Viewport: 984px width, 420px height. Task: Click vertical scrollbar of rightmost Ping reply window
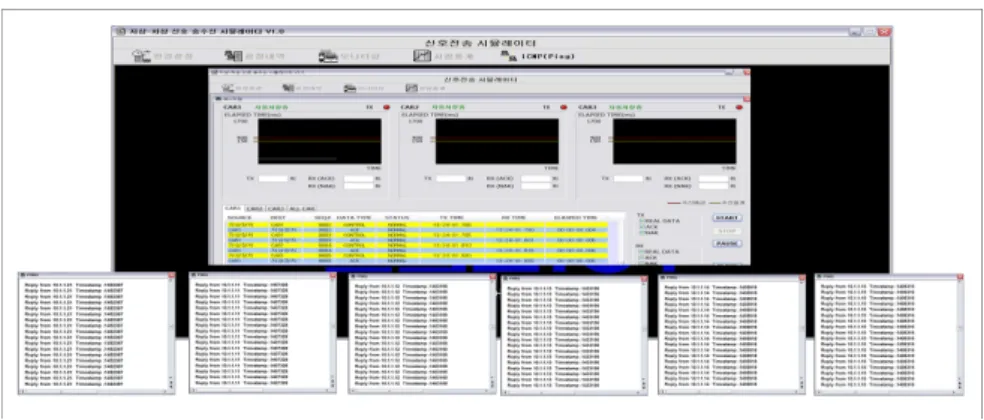(960, 334)
